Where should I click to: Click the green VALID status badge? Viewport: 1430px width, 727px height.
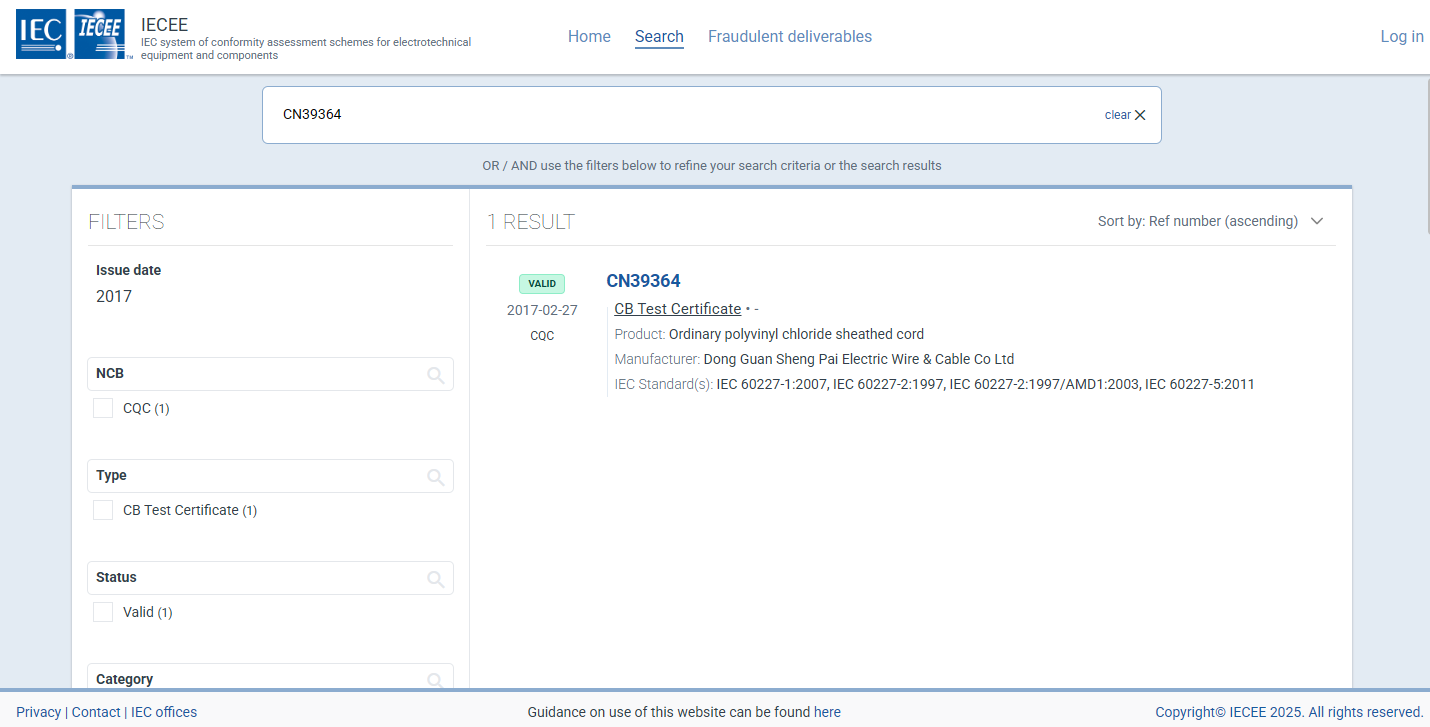(x=541, y=284)
